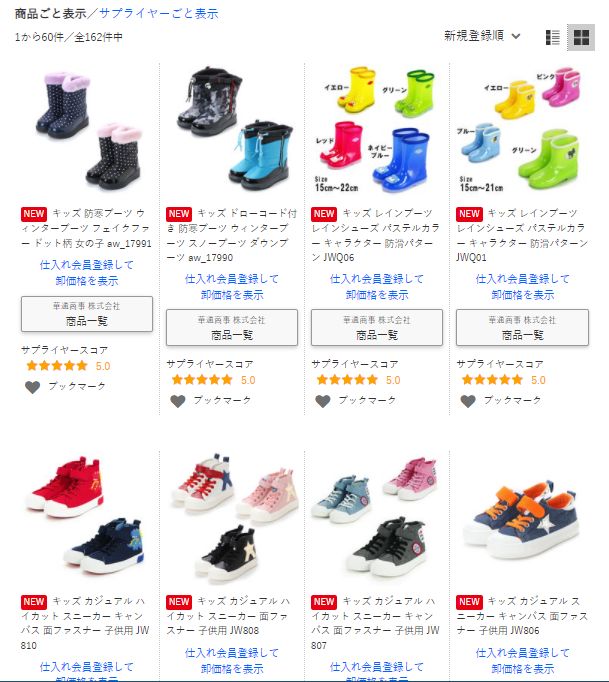Click the five-star rating under JWQ06 supplier
The width and height of the screenshot is (609, 682).
click(x=347, y=380)
